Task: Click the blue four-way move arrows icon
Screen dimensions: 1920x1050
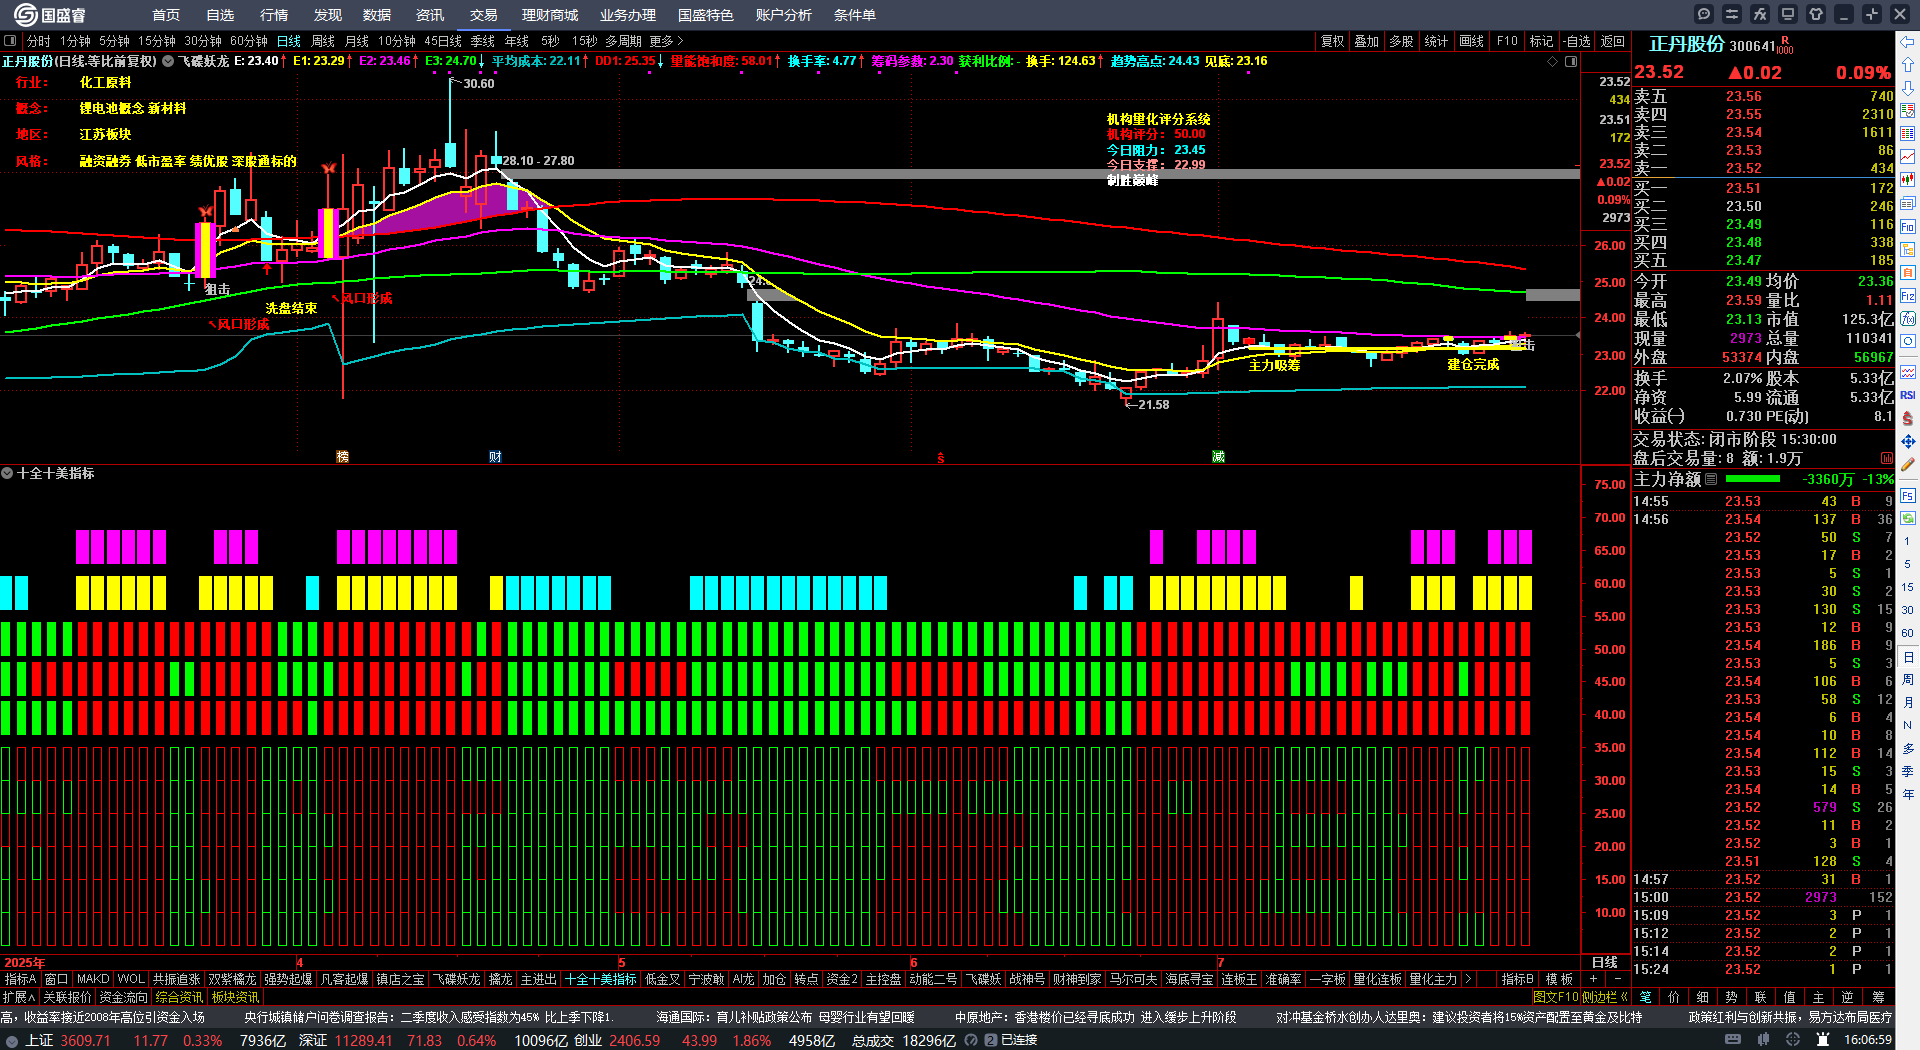Action: [x=1908, y=441]
